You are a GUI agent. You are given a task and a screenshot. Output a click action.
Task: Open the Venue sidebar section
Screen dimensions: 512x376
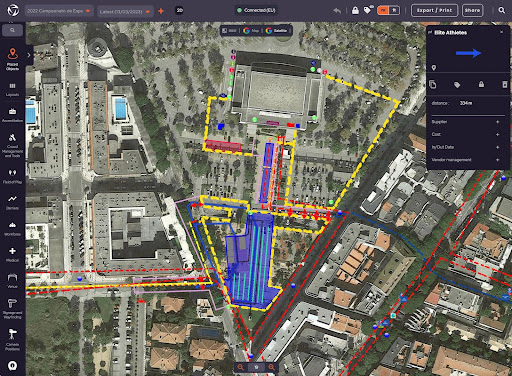(12, 281)
